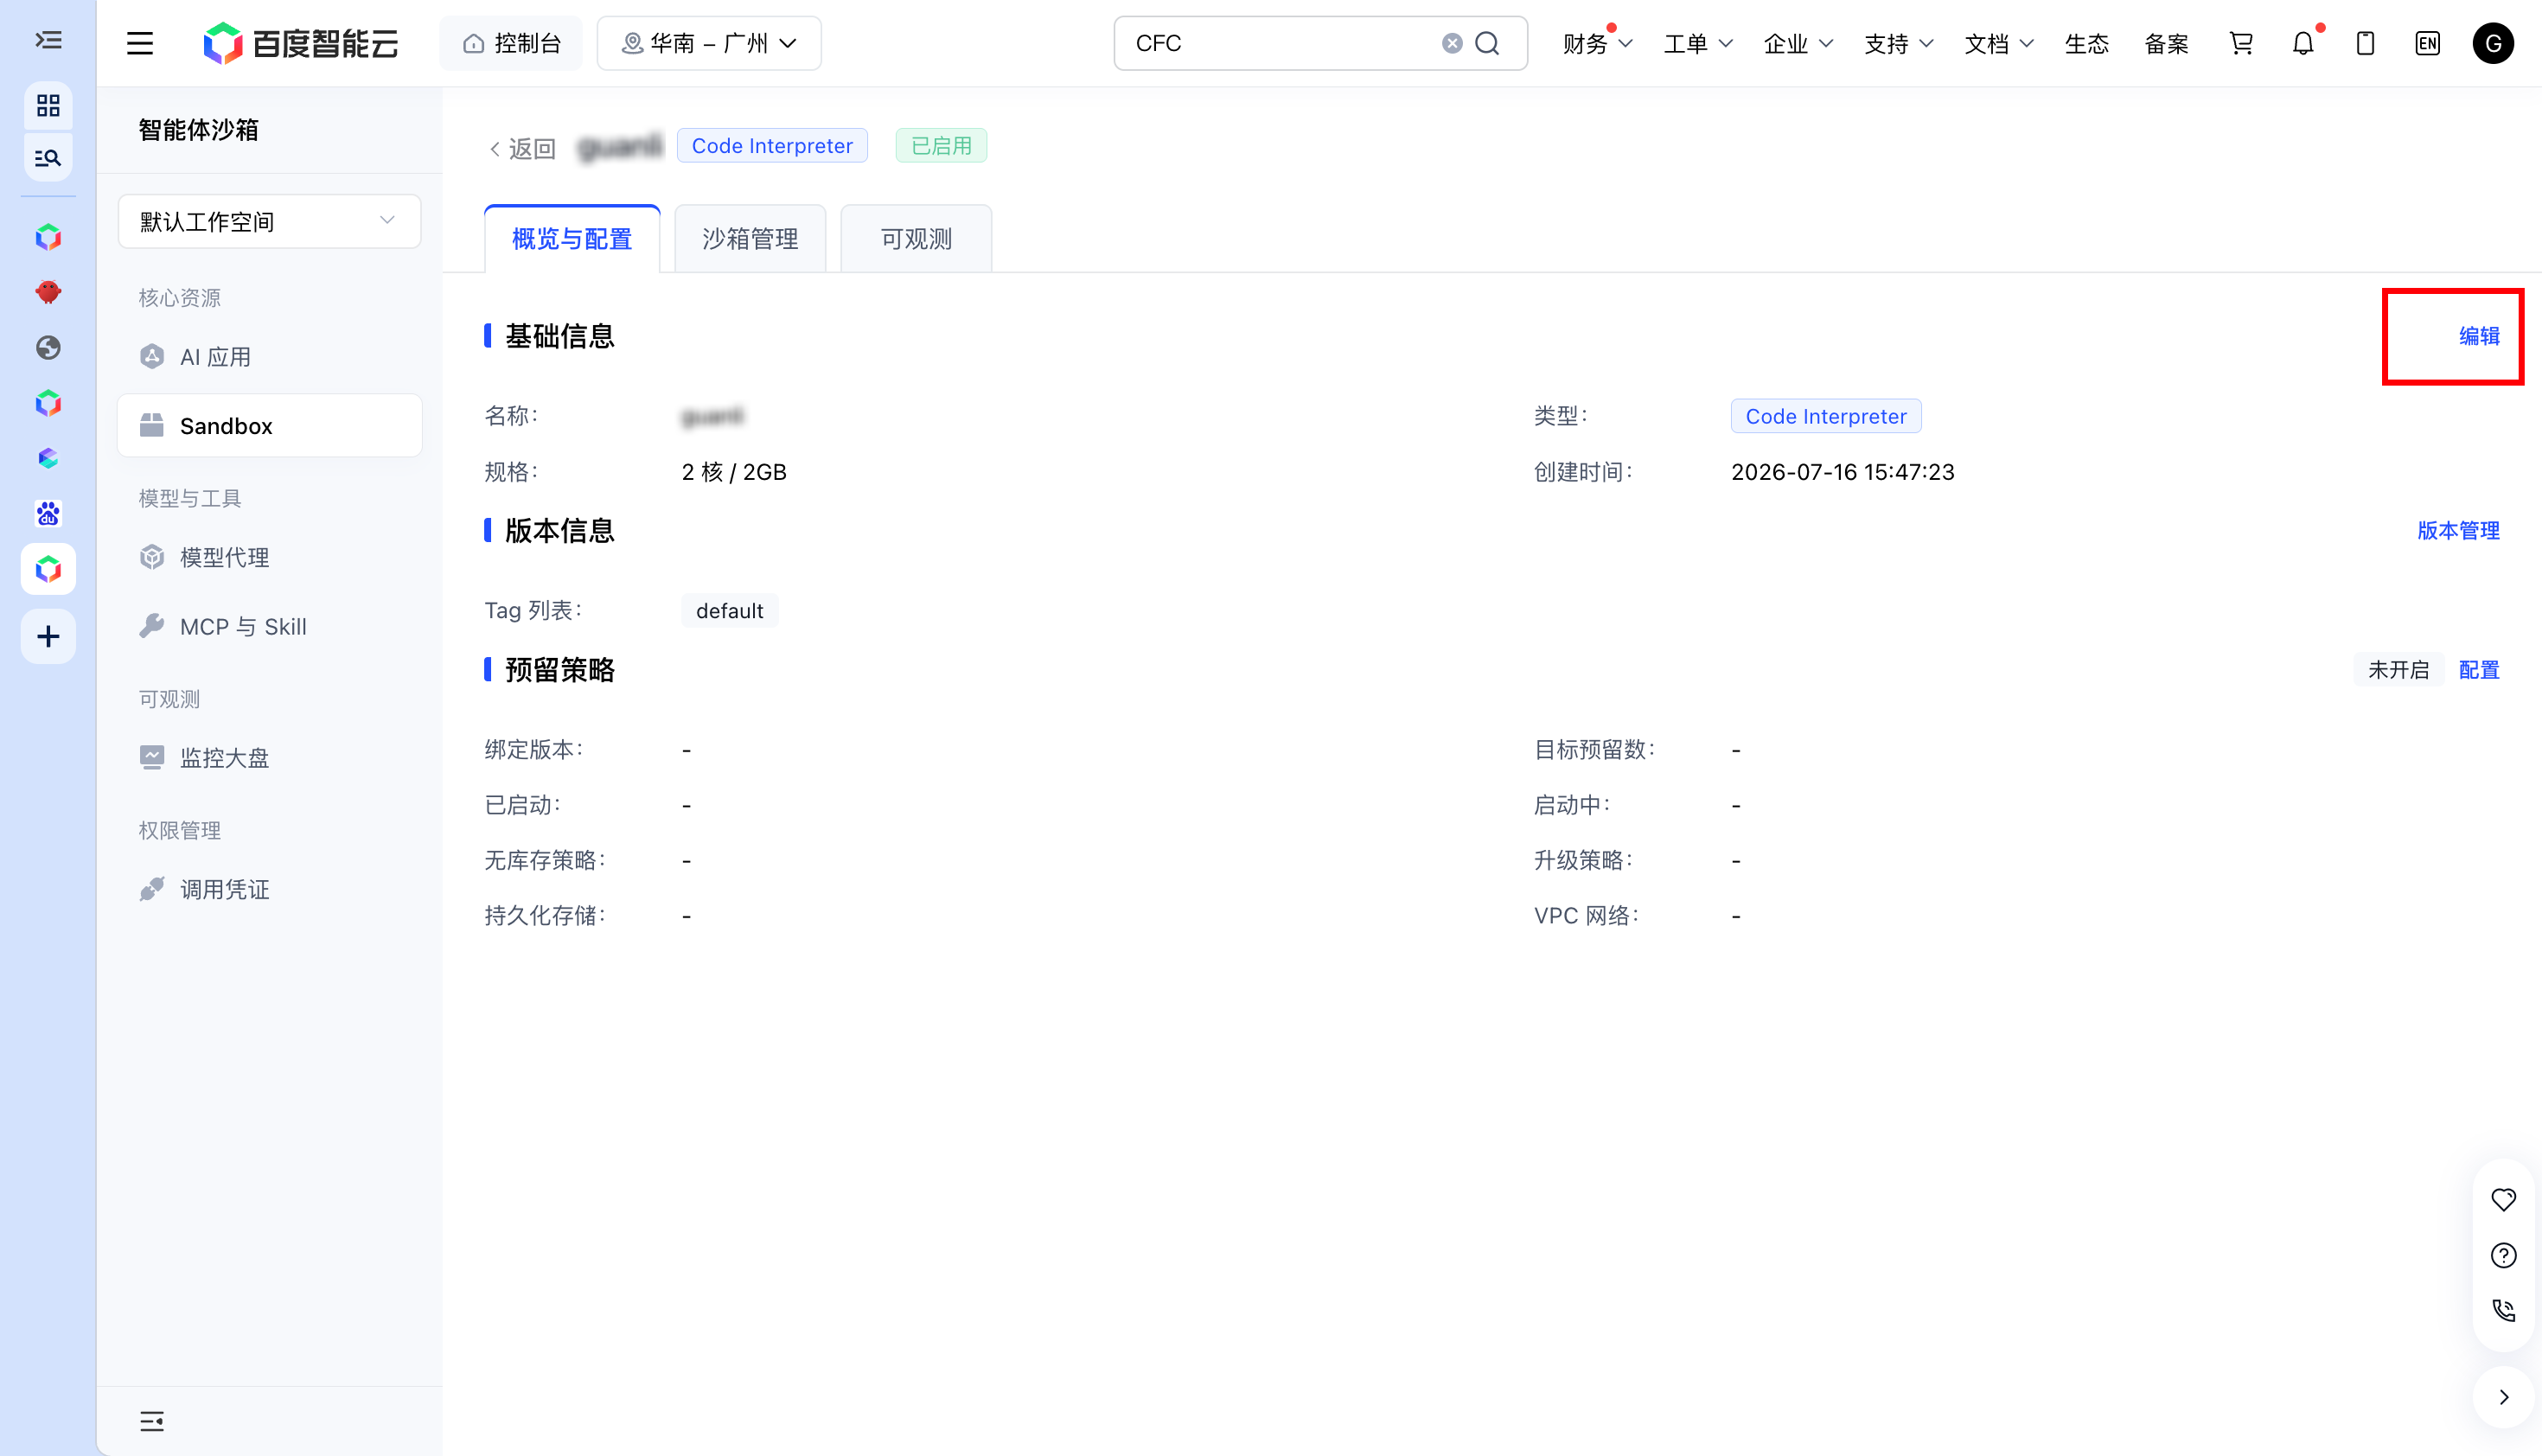Viewport: 2542px width, 1456px height.
Task: Collapse sidebar with bottom toggle icon
Action: [152, 1421]
